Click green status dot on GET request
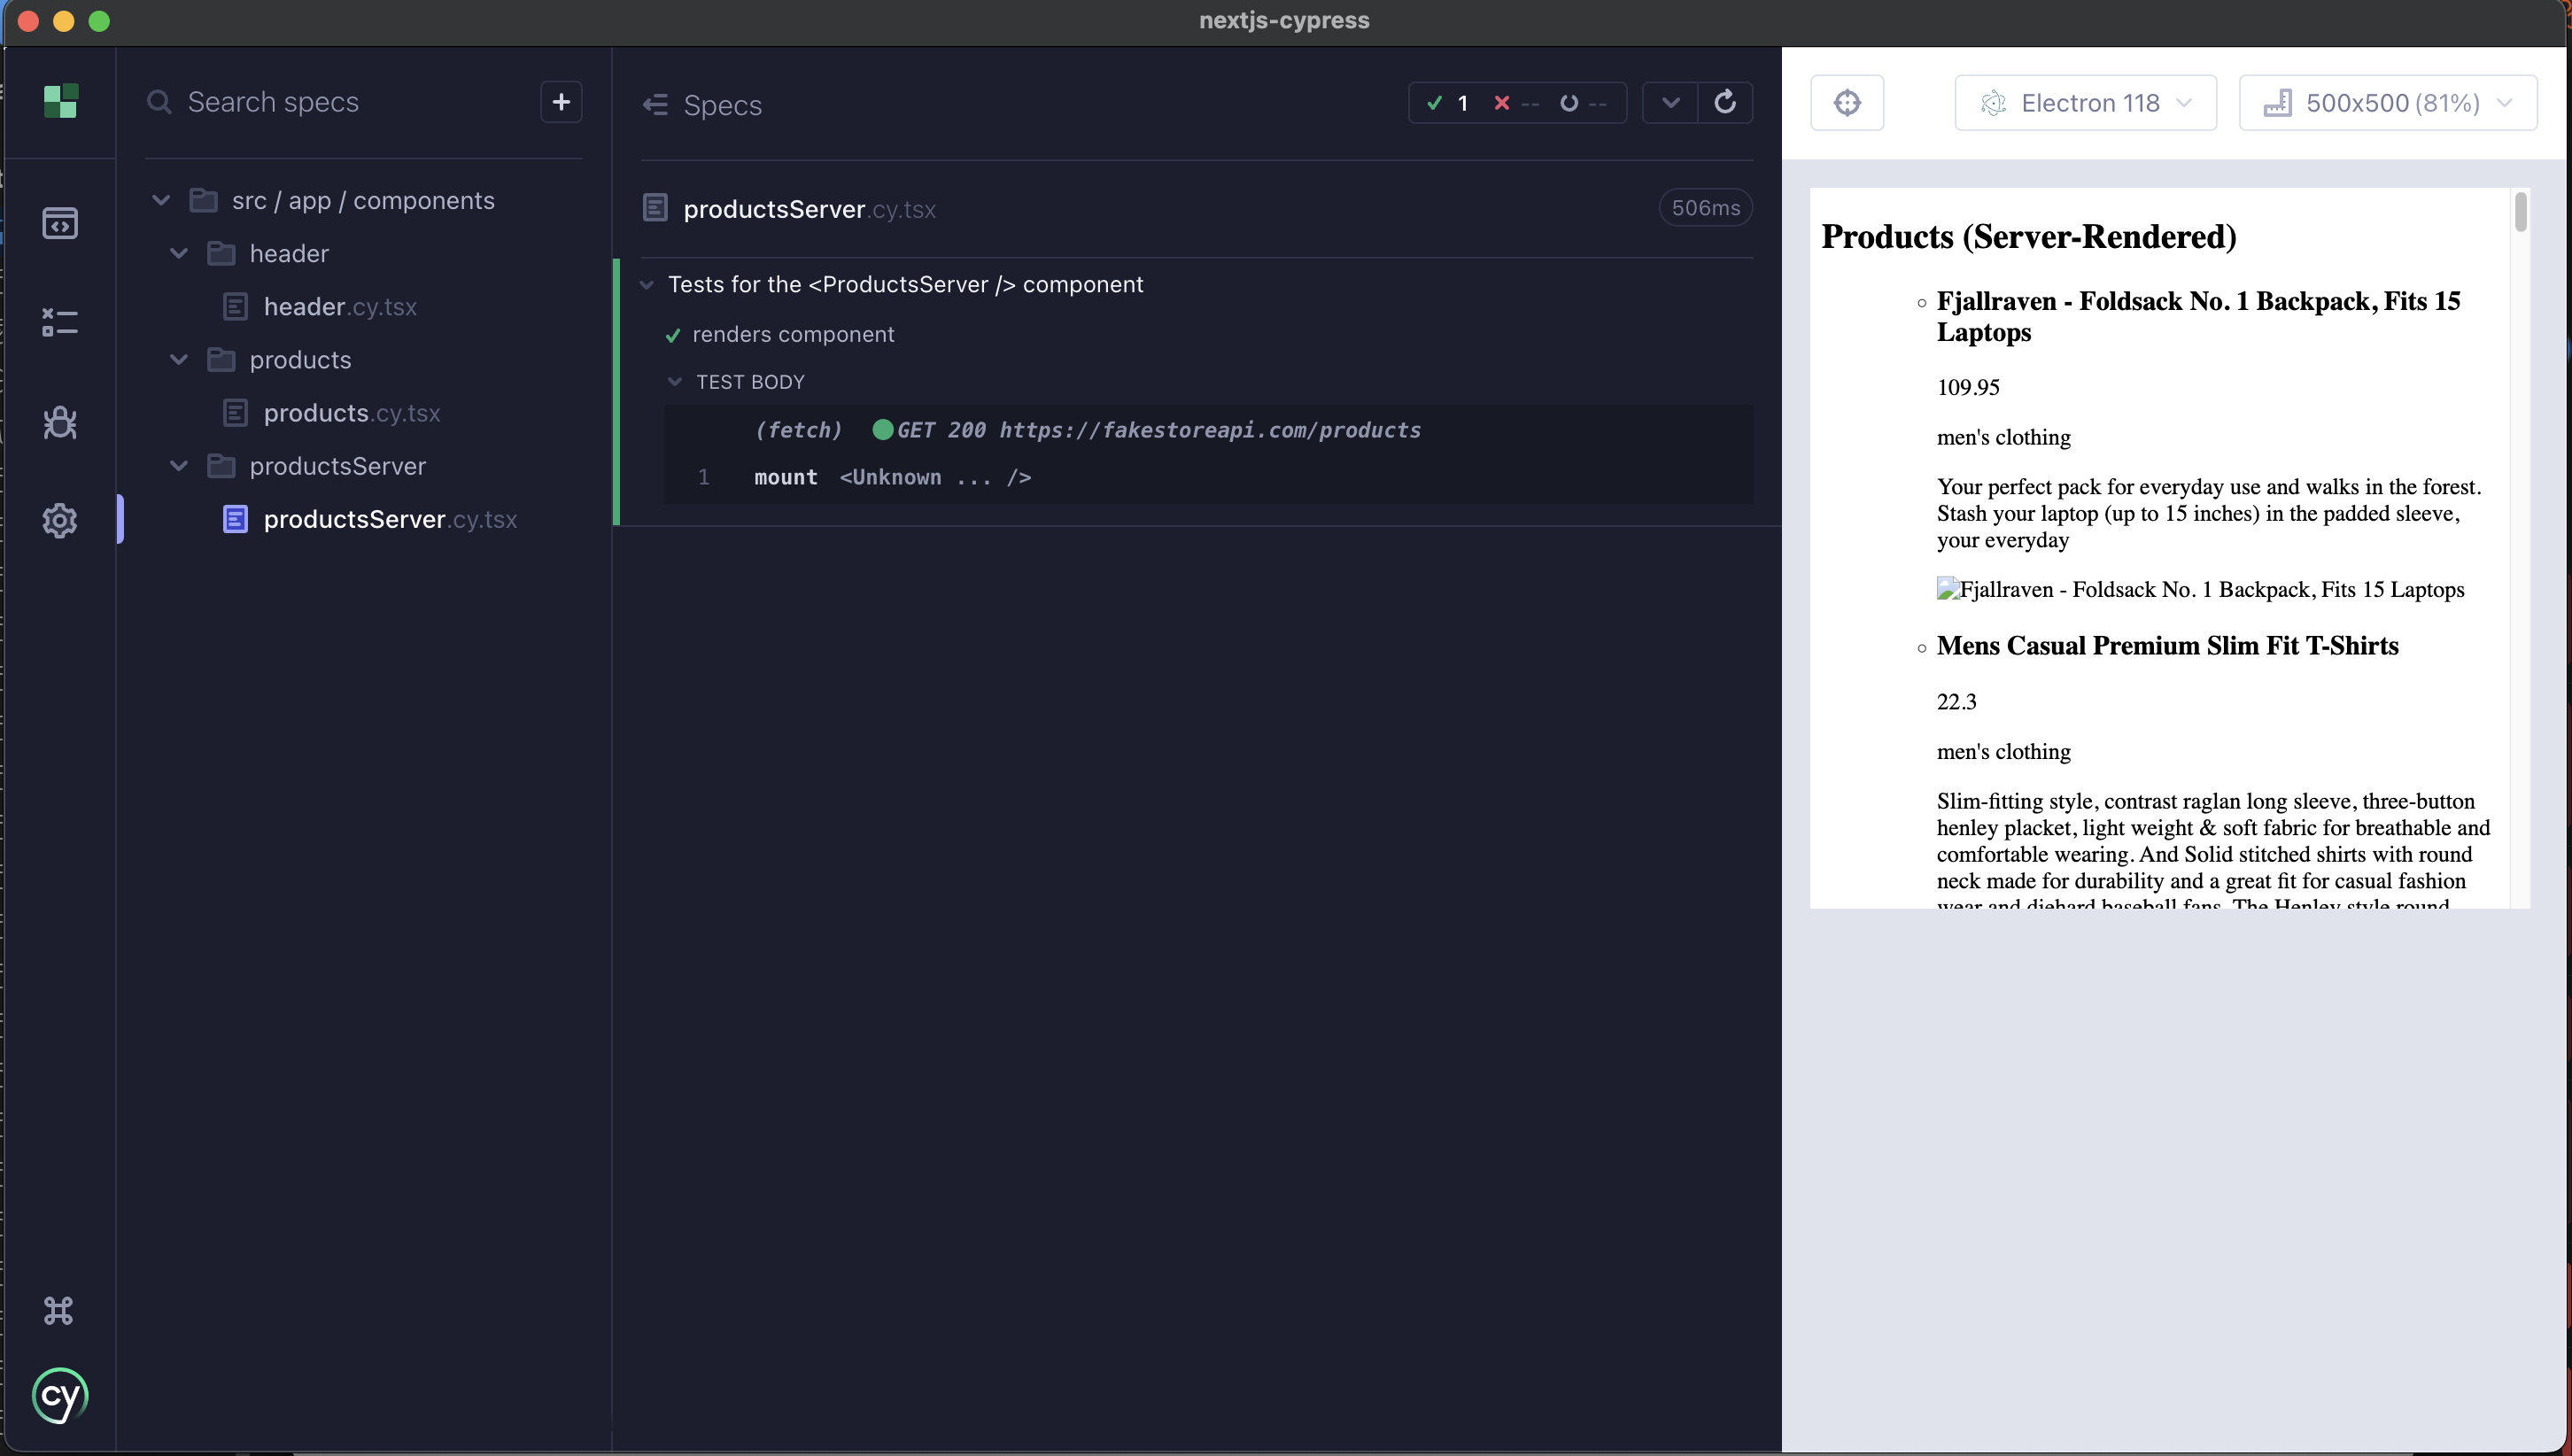Viewport: 2572px width, 1456px height. pos(882,429)
